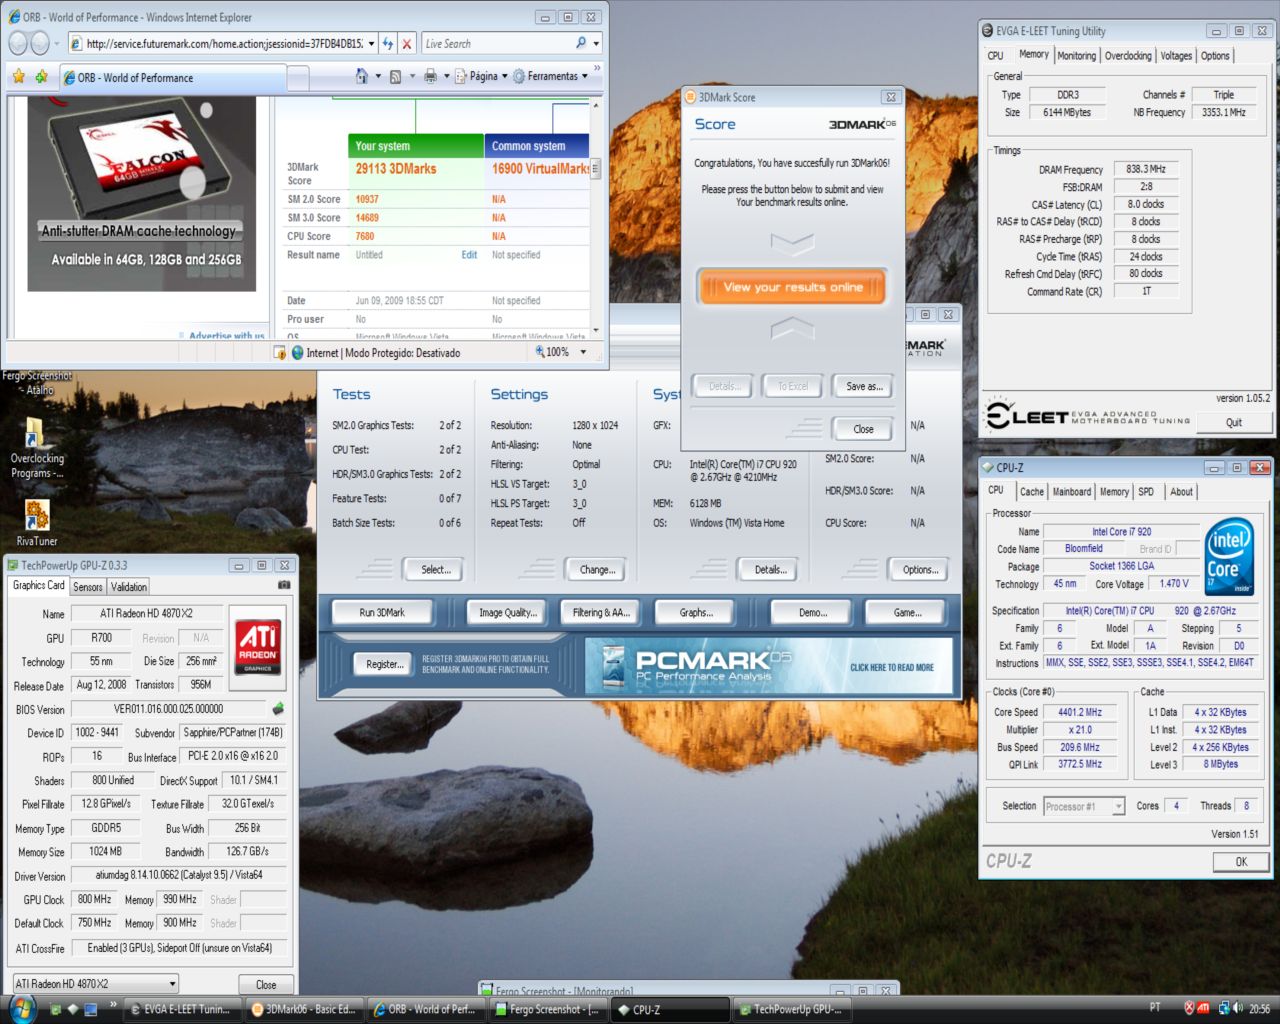Open Favorites Center star icon in IE

coord(18,76)
